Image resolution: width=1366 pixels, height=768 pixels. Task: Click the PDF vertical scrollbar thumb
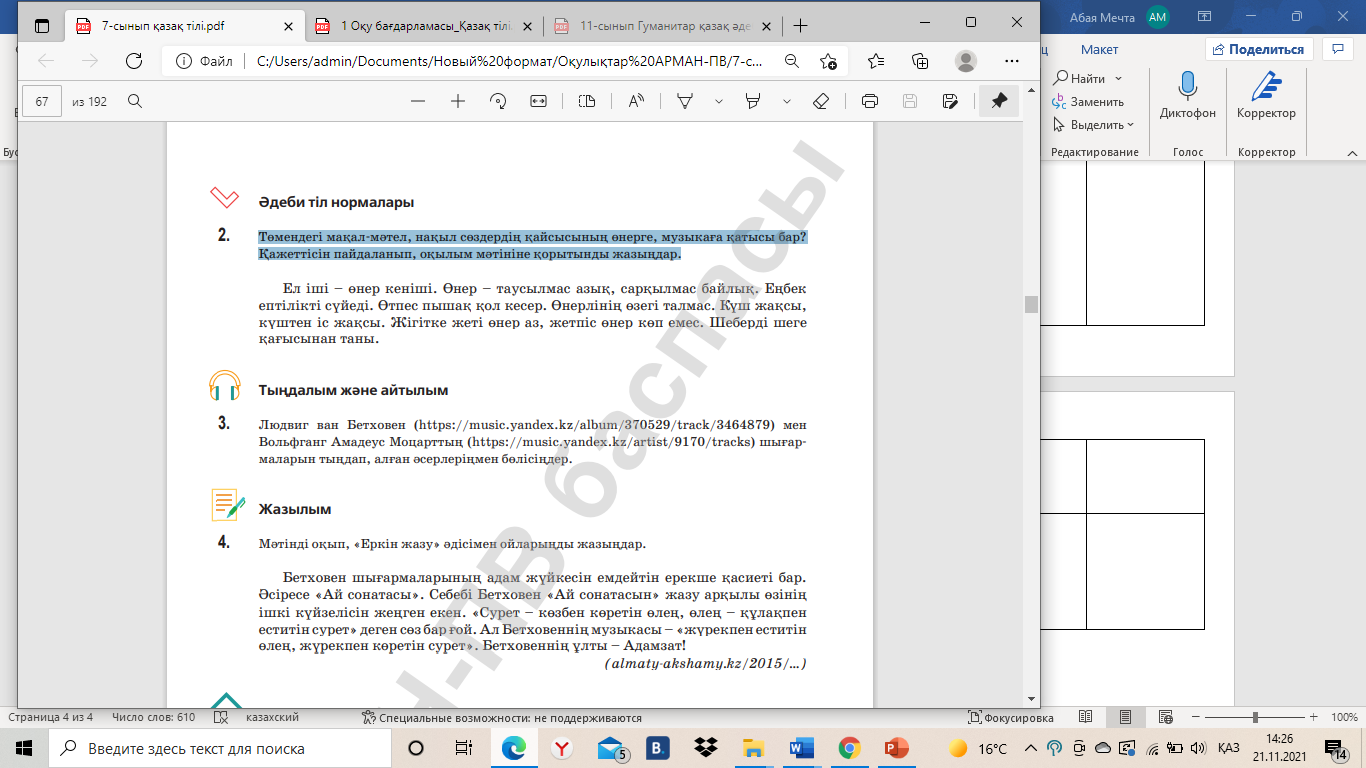click(x=1030, y=304)
